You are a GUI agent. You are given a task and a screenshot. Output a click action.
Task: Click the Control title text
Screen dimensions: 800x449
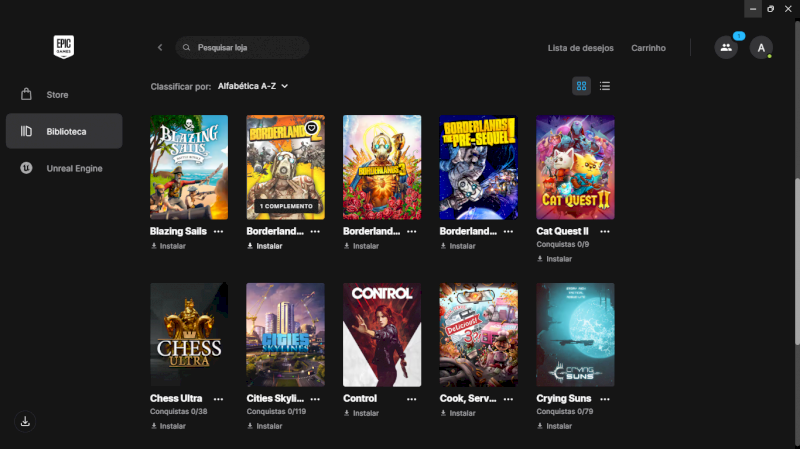point(360,398)
